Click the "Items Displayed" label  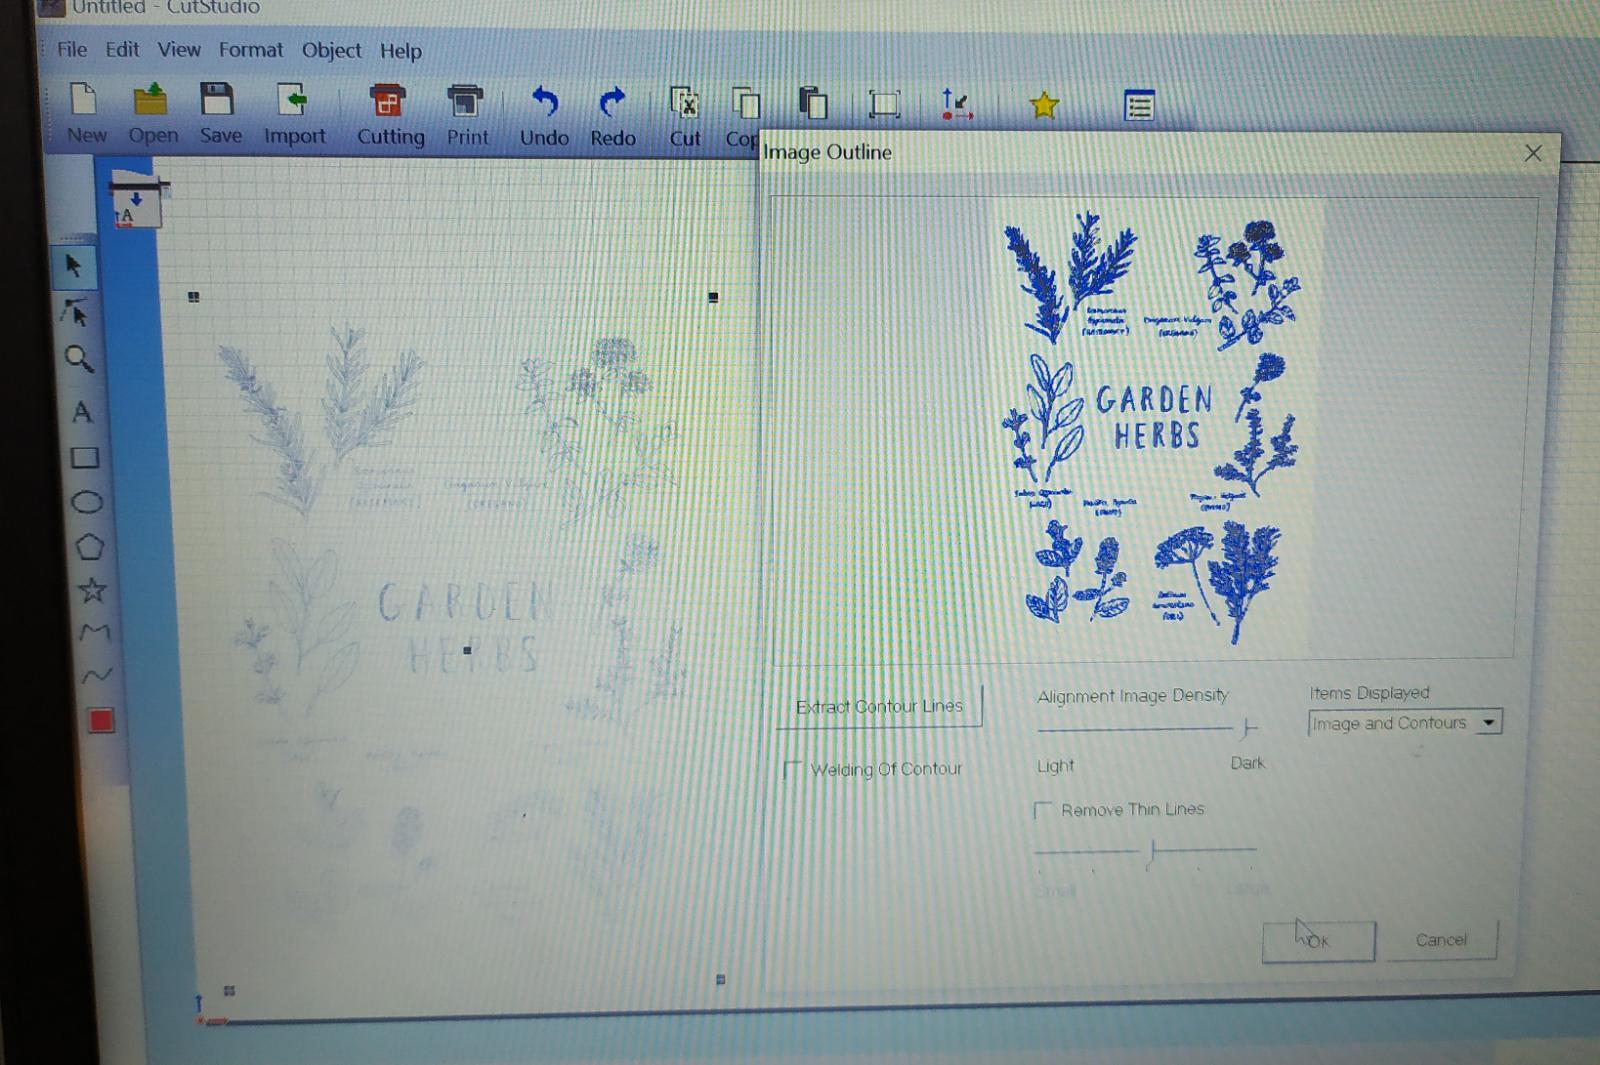click(1369, 693)
